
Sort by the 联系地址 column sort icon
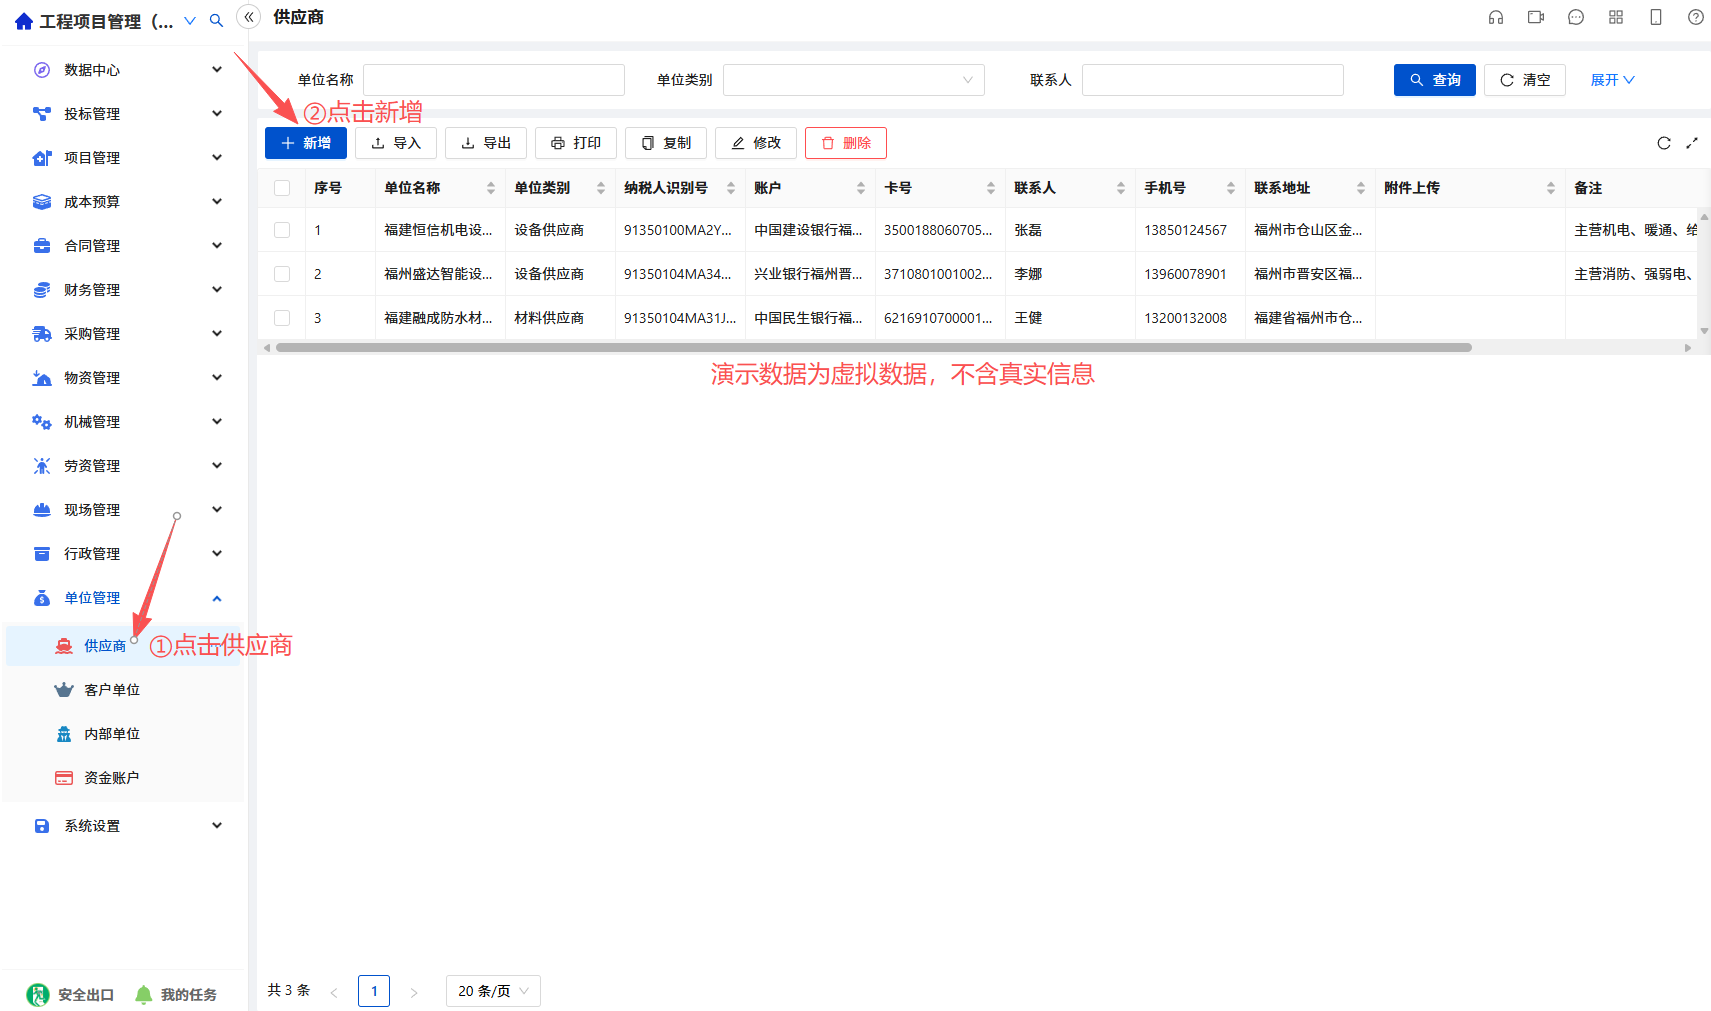point(1361,188)
